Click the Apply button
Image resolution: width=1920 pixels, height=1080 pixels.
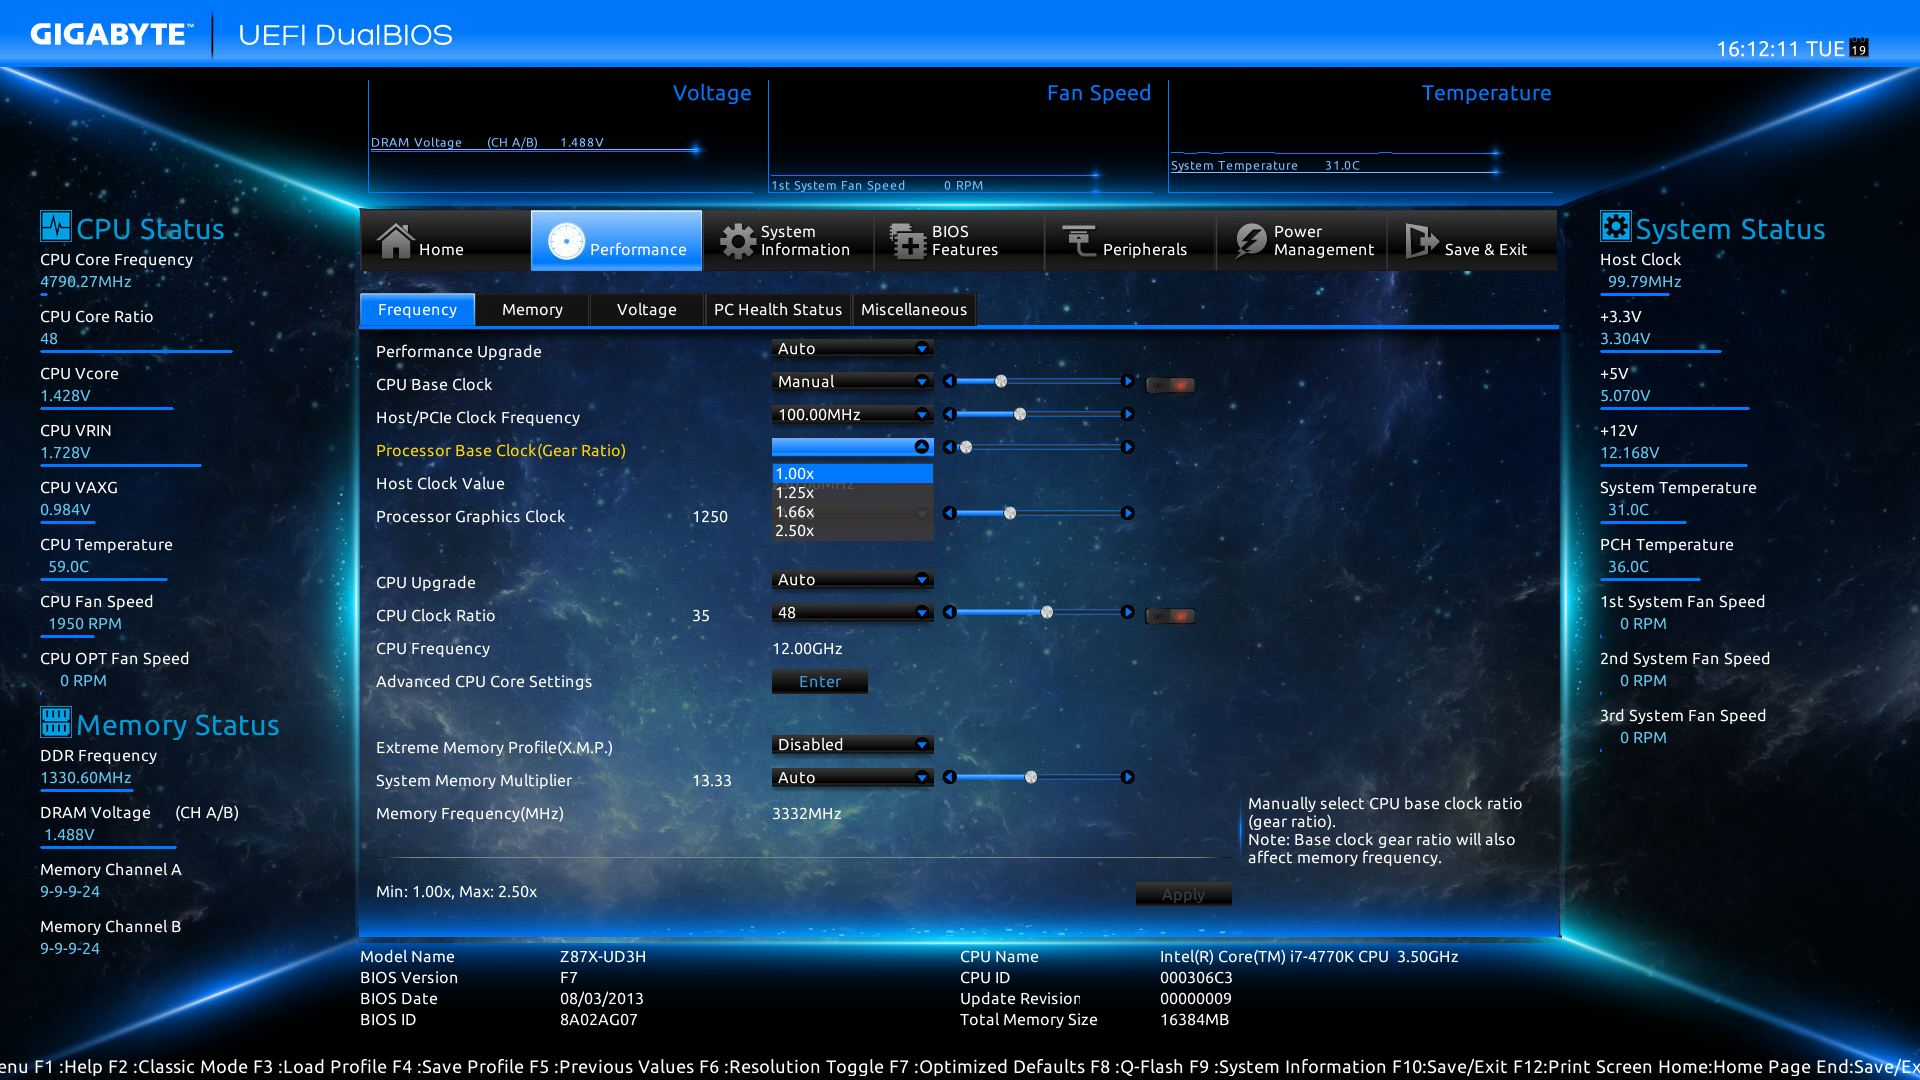click(x=1183, y=894)
